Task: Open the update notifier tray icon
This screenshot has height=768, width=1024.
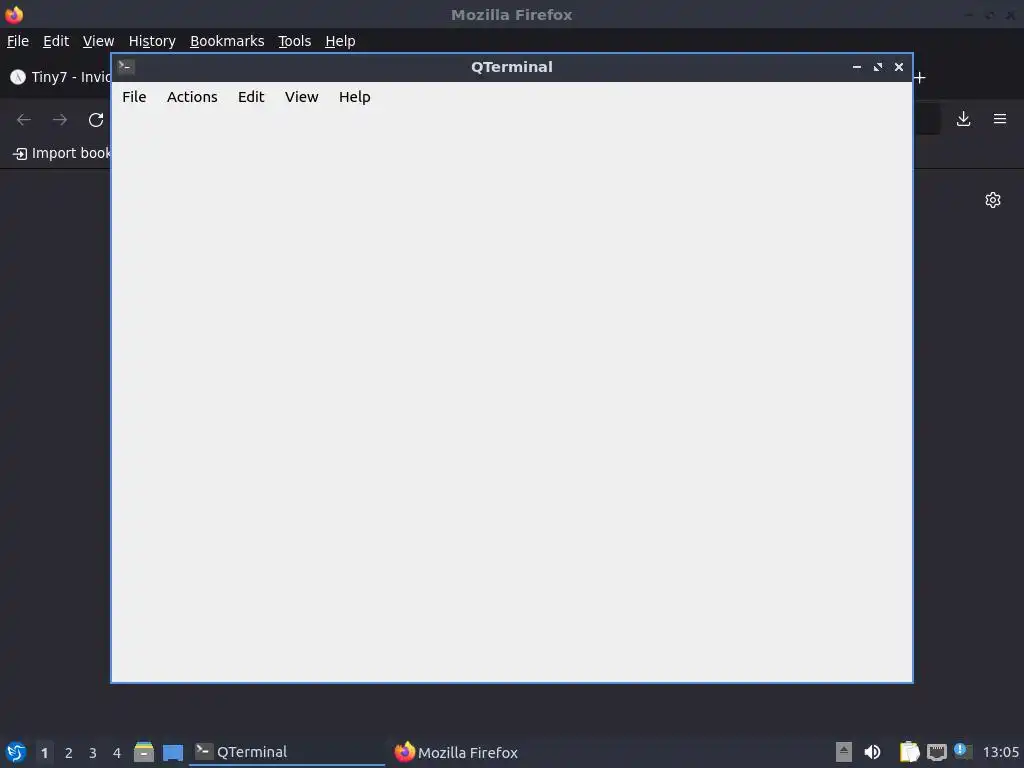Action: click(x=963, y=751)
